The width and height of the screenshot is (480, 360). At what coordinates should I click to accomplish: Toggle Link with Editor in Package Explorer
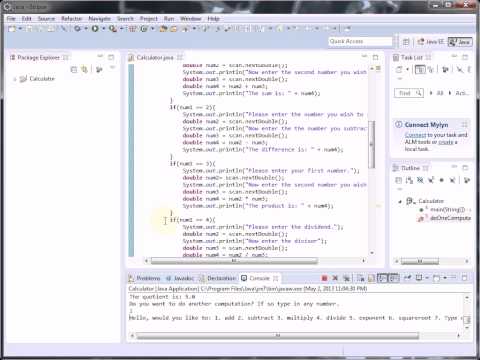[85, 69]
